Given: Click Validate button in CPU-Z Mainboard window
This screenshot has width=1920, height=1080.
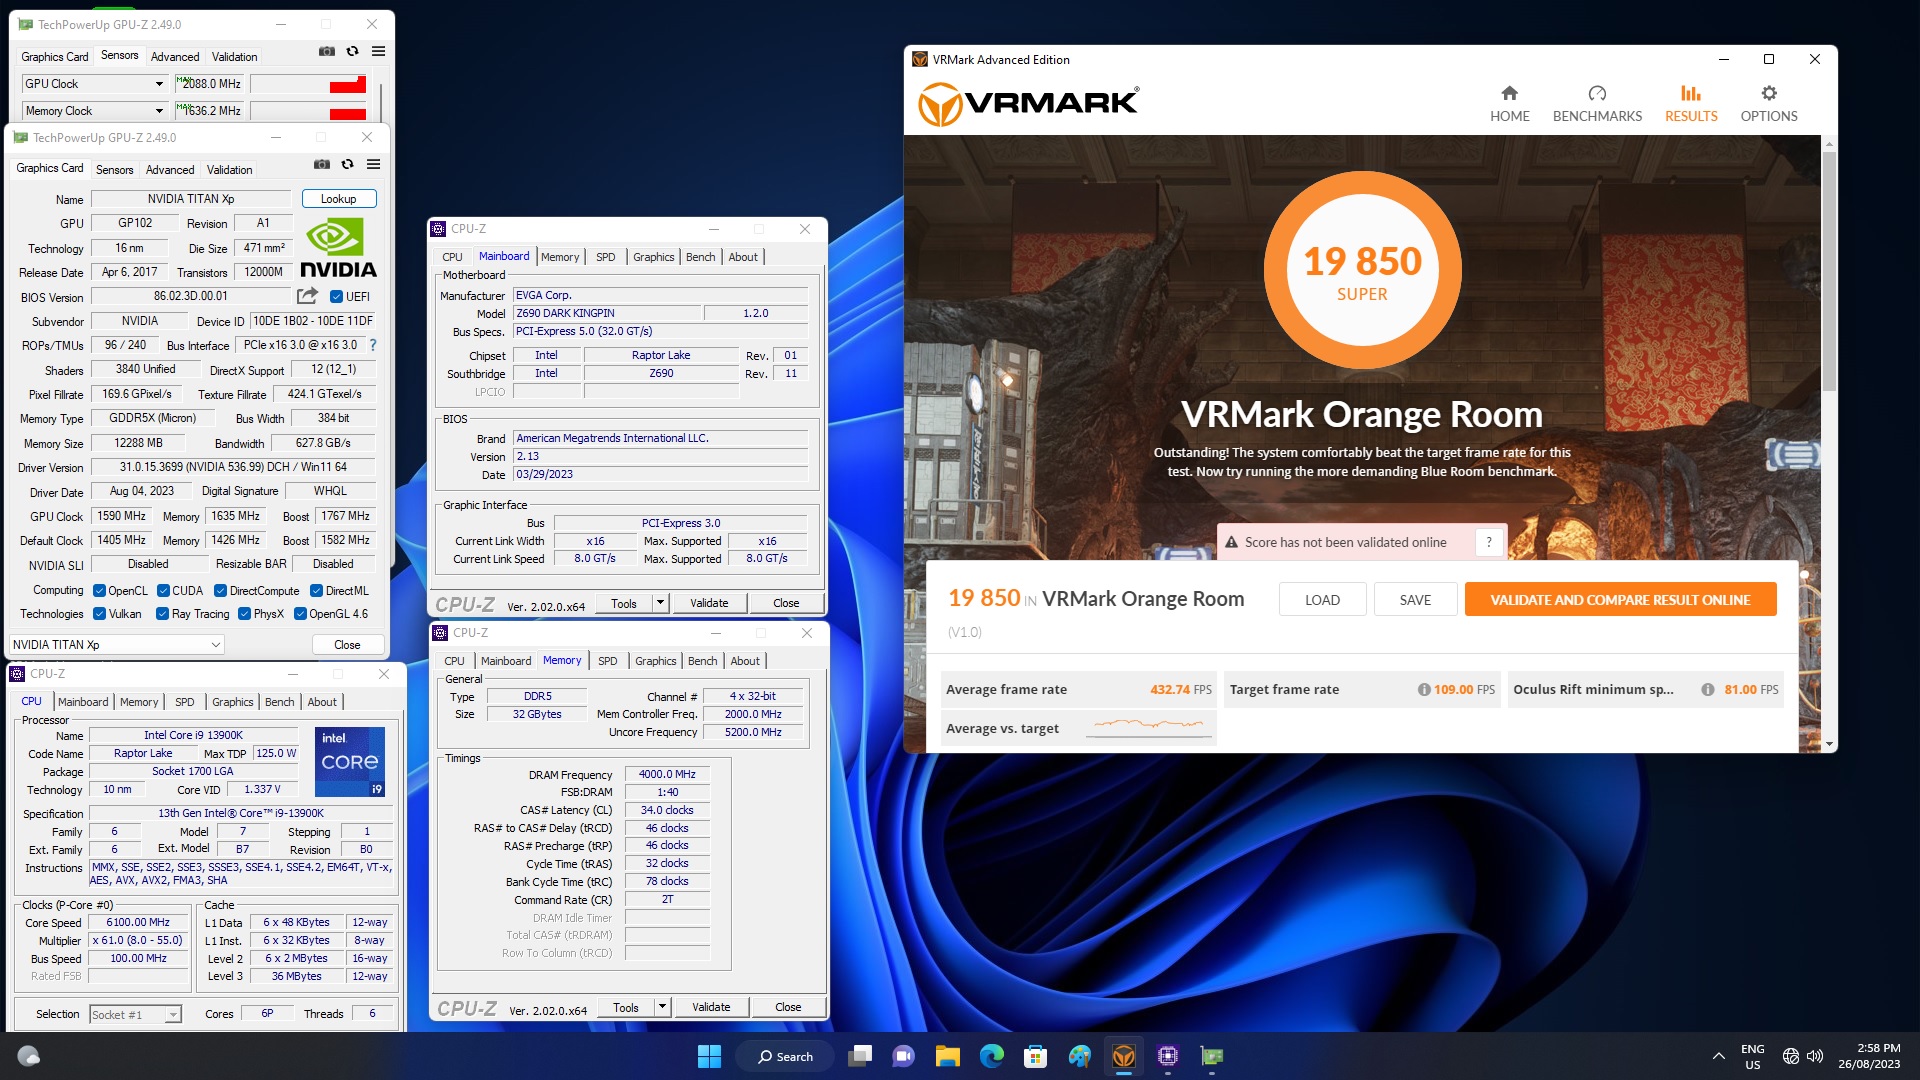Looking at the screenshot, I should pos(709,603).
